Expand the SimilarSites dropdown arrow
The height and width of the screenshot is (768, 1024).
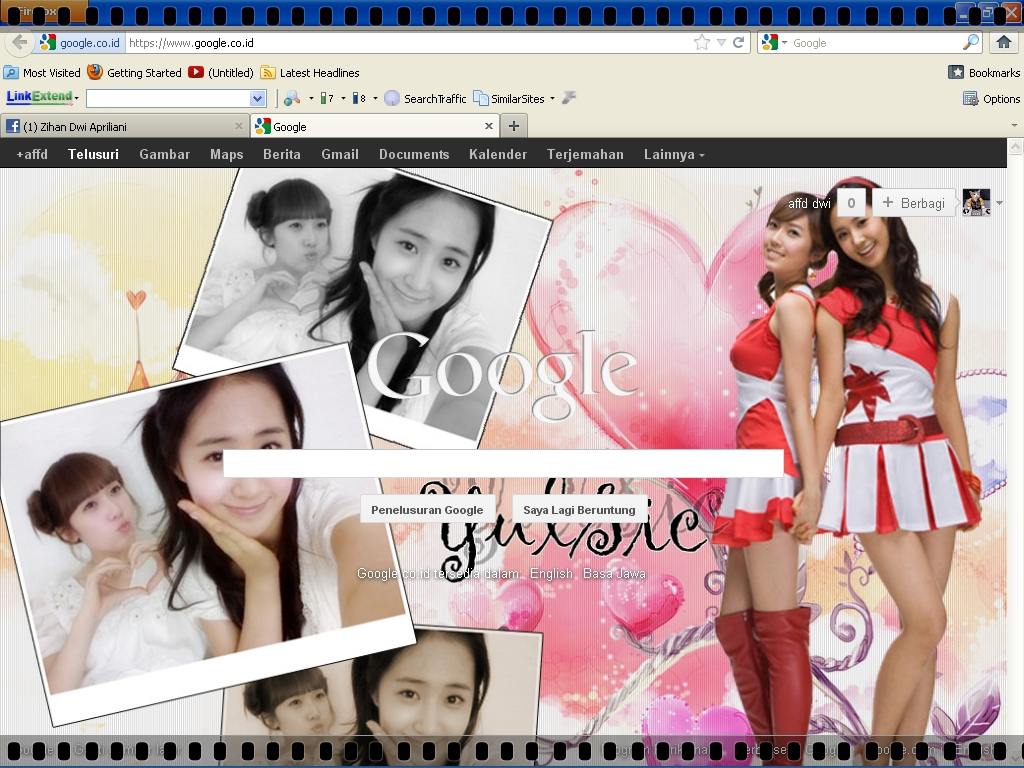[x=552, y=99]
